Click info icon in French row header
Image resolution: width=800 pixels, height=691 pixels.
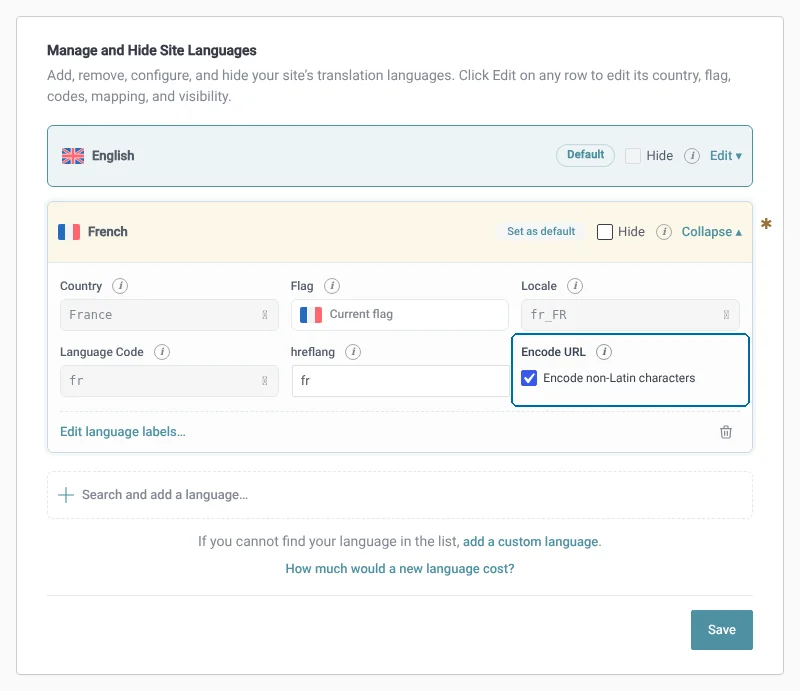point(664,232)
